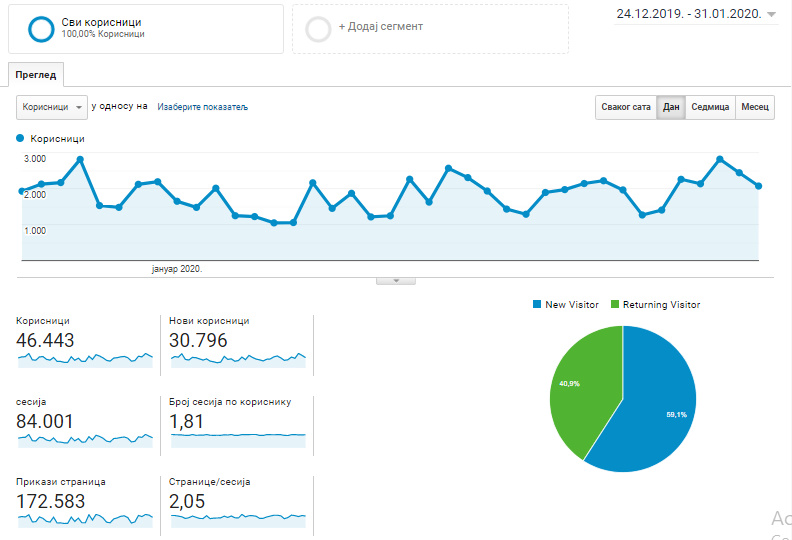Click the green Returning Visitor legend square

tap(615, 304)
